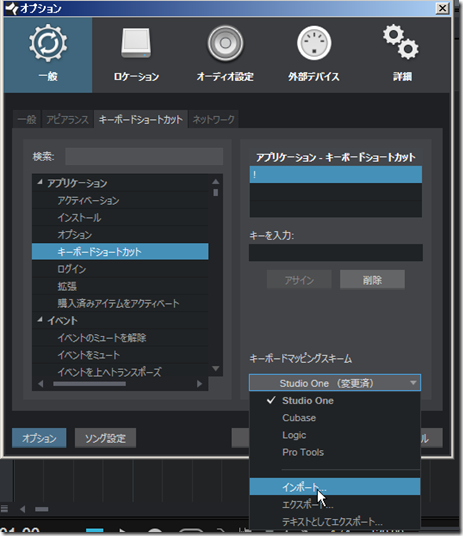Select the 拡張 command
This screenshot has height=536, width=463.
pos(120,286)
